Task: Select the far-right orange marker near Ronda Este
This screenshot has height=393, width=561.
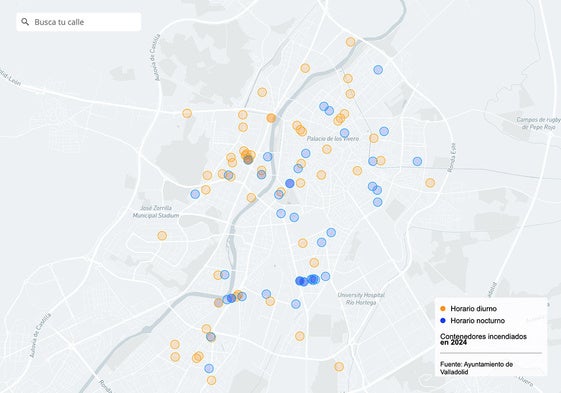Action: click(430, 183)
